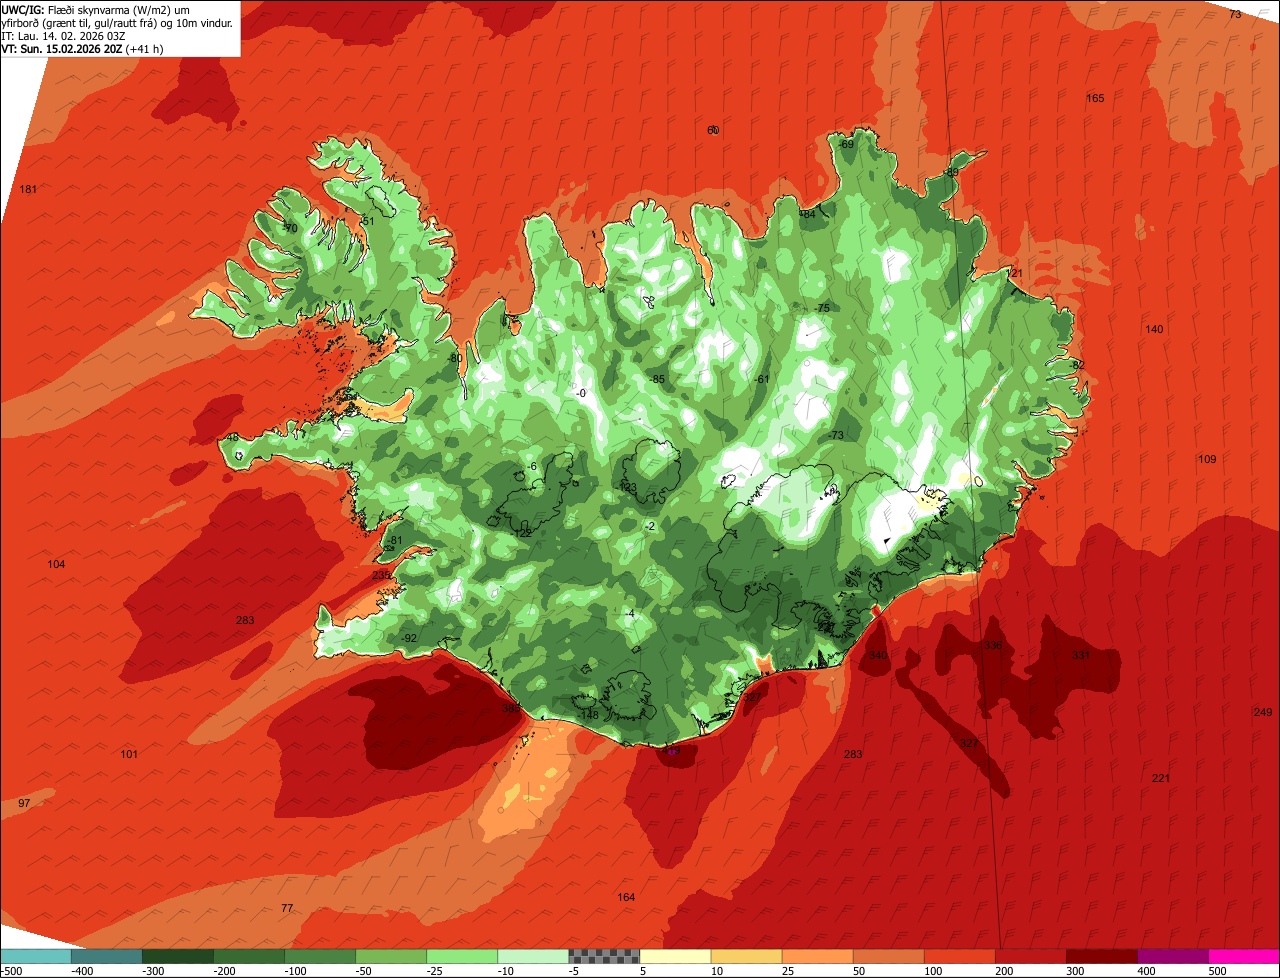
Task: Select the '-61' value in the central highlands
Action: [761, 379]
